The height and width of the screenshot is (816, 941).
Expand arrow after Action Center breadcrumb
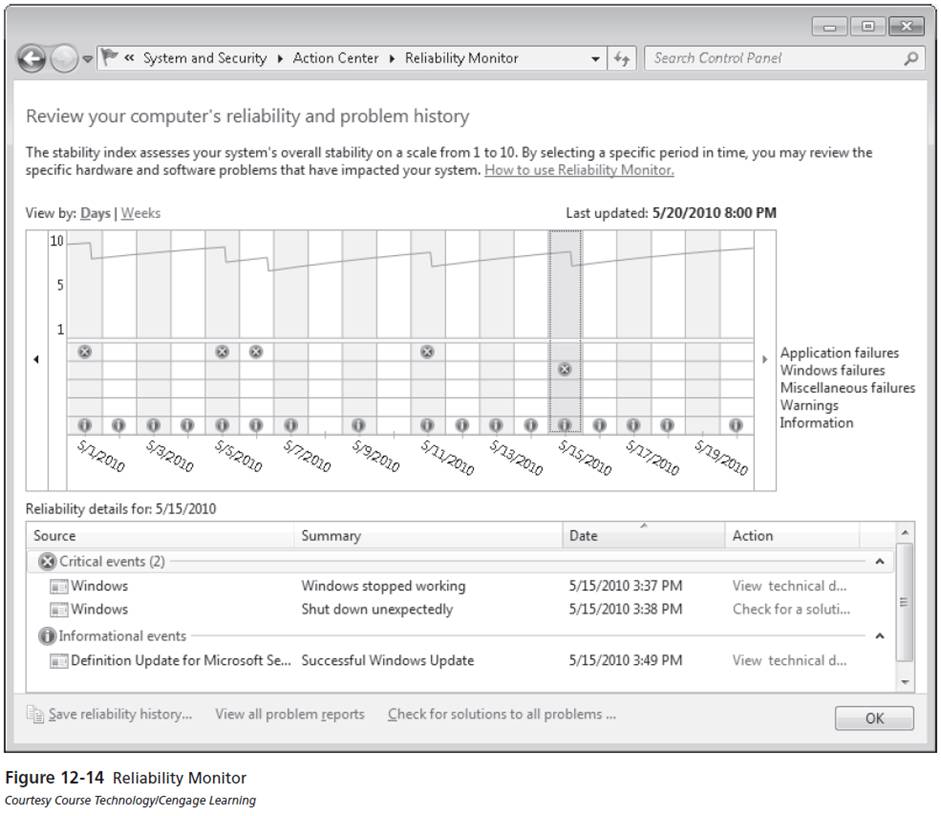coord(392,59)
